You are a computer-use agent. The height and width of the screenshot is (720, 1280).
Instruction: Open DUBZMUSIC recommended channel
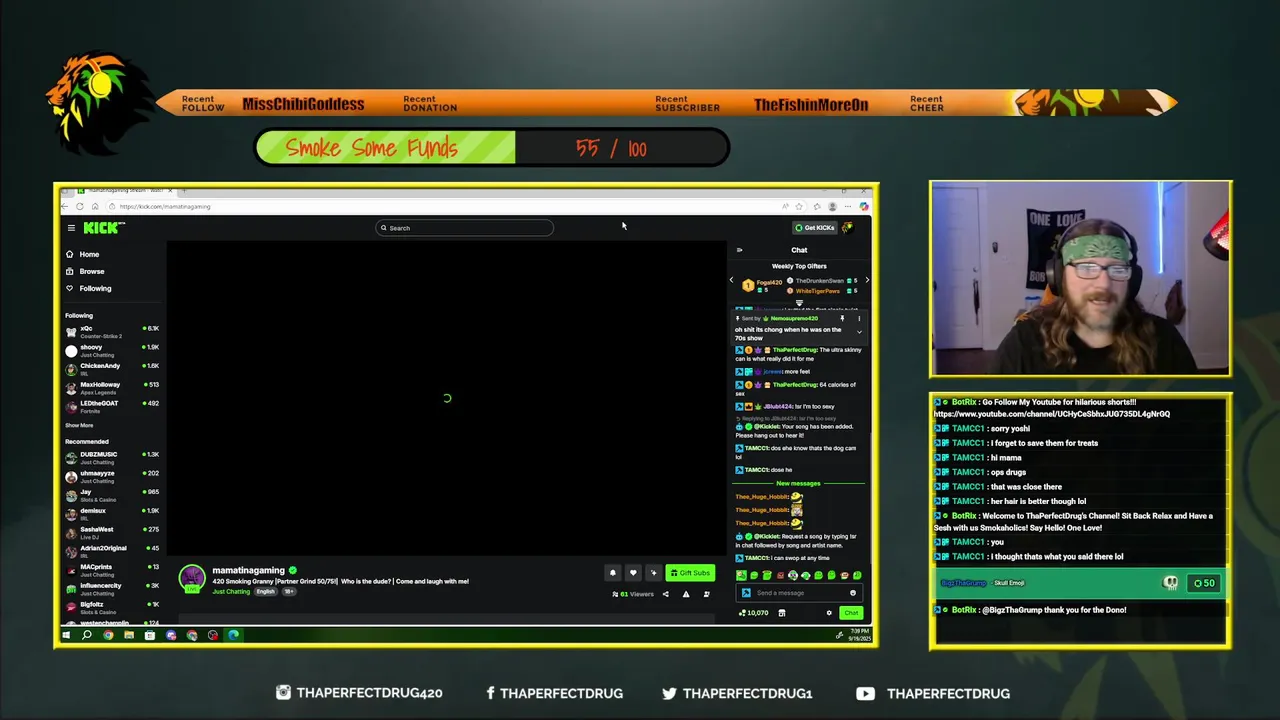tap(112, 457)
